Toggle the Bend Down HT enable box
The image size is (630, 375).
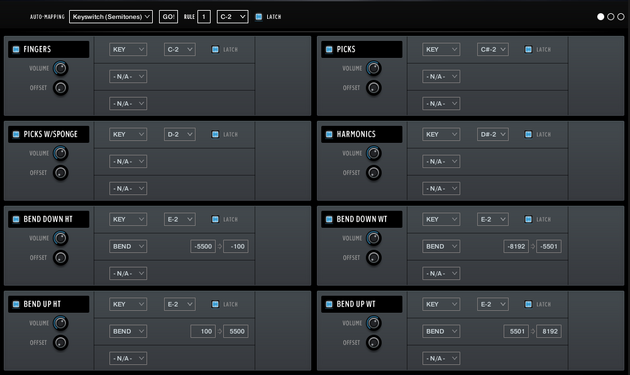click(x=16, y=219)
